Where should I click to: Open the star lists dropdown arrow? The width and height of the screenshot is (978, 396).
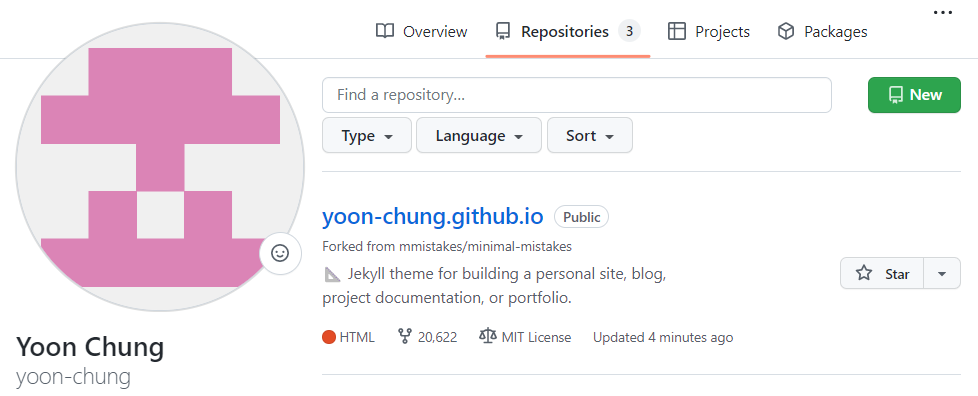[942, 273]
